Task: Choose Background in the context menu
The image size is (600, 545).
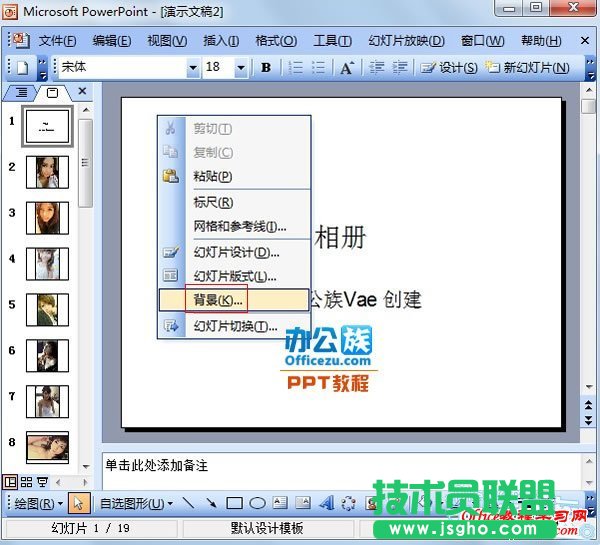Action: coord(217,300)
